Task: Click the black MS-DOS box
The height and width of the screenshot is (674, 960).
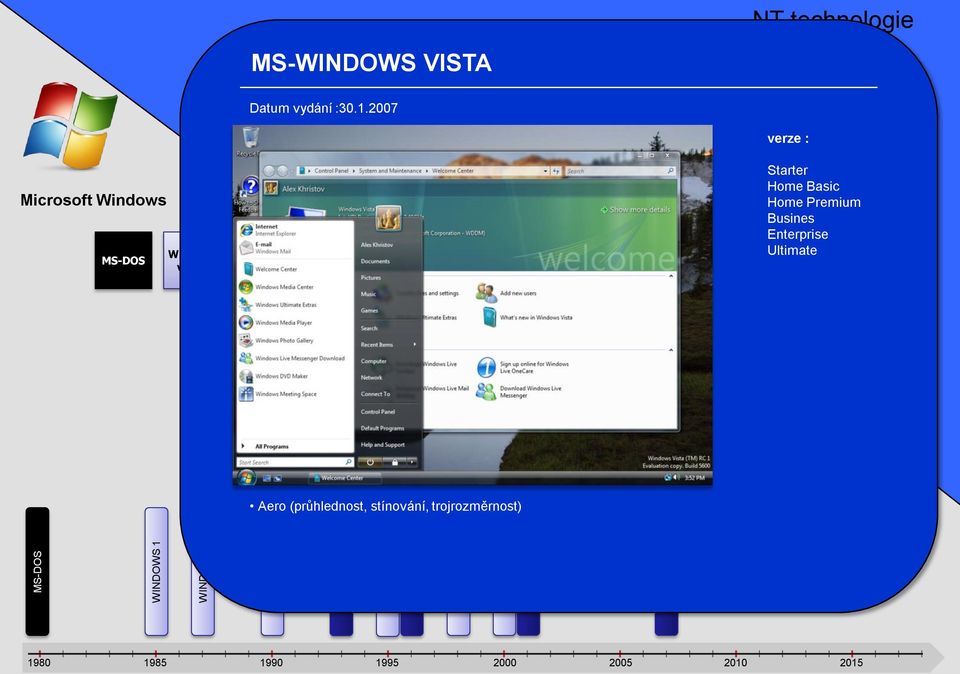Action: [x=123, y=260]
